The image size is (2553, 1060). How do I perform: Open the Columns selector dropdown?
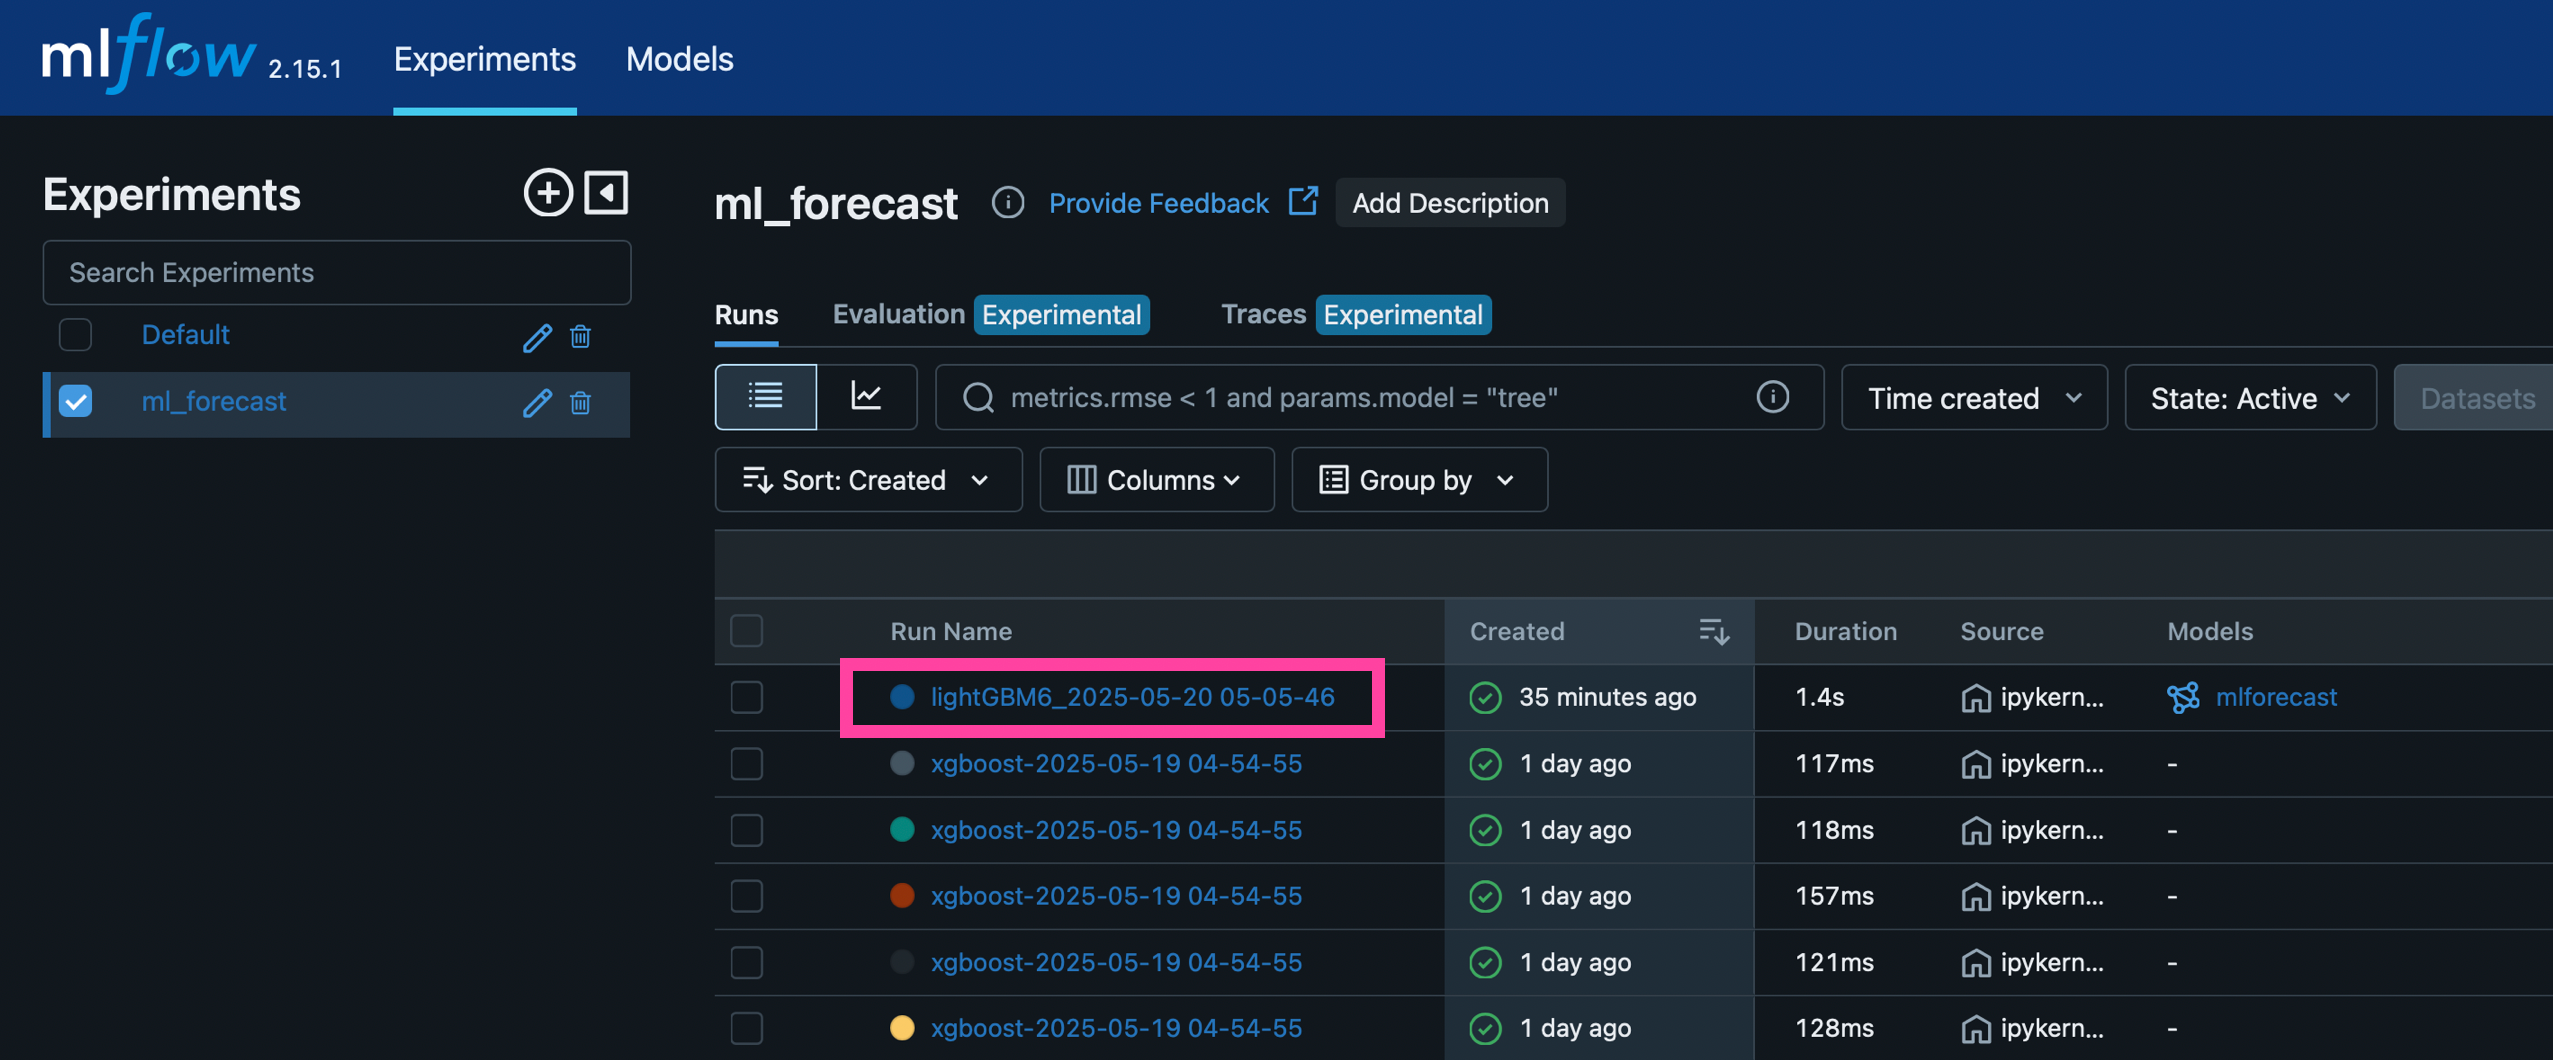click(x=1155, y=479)
